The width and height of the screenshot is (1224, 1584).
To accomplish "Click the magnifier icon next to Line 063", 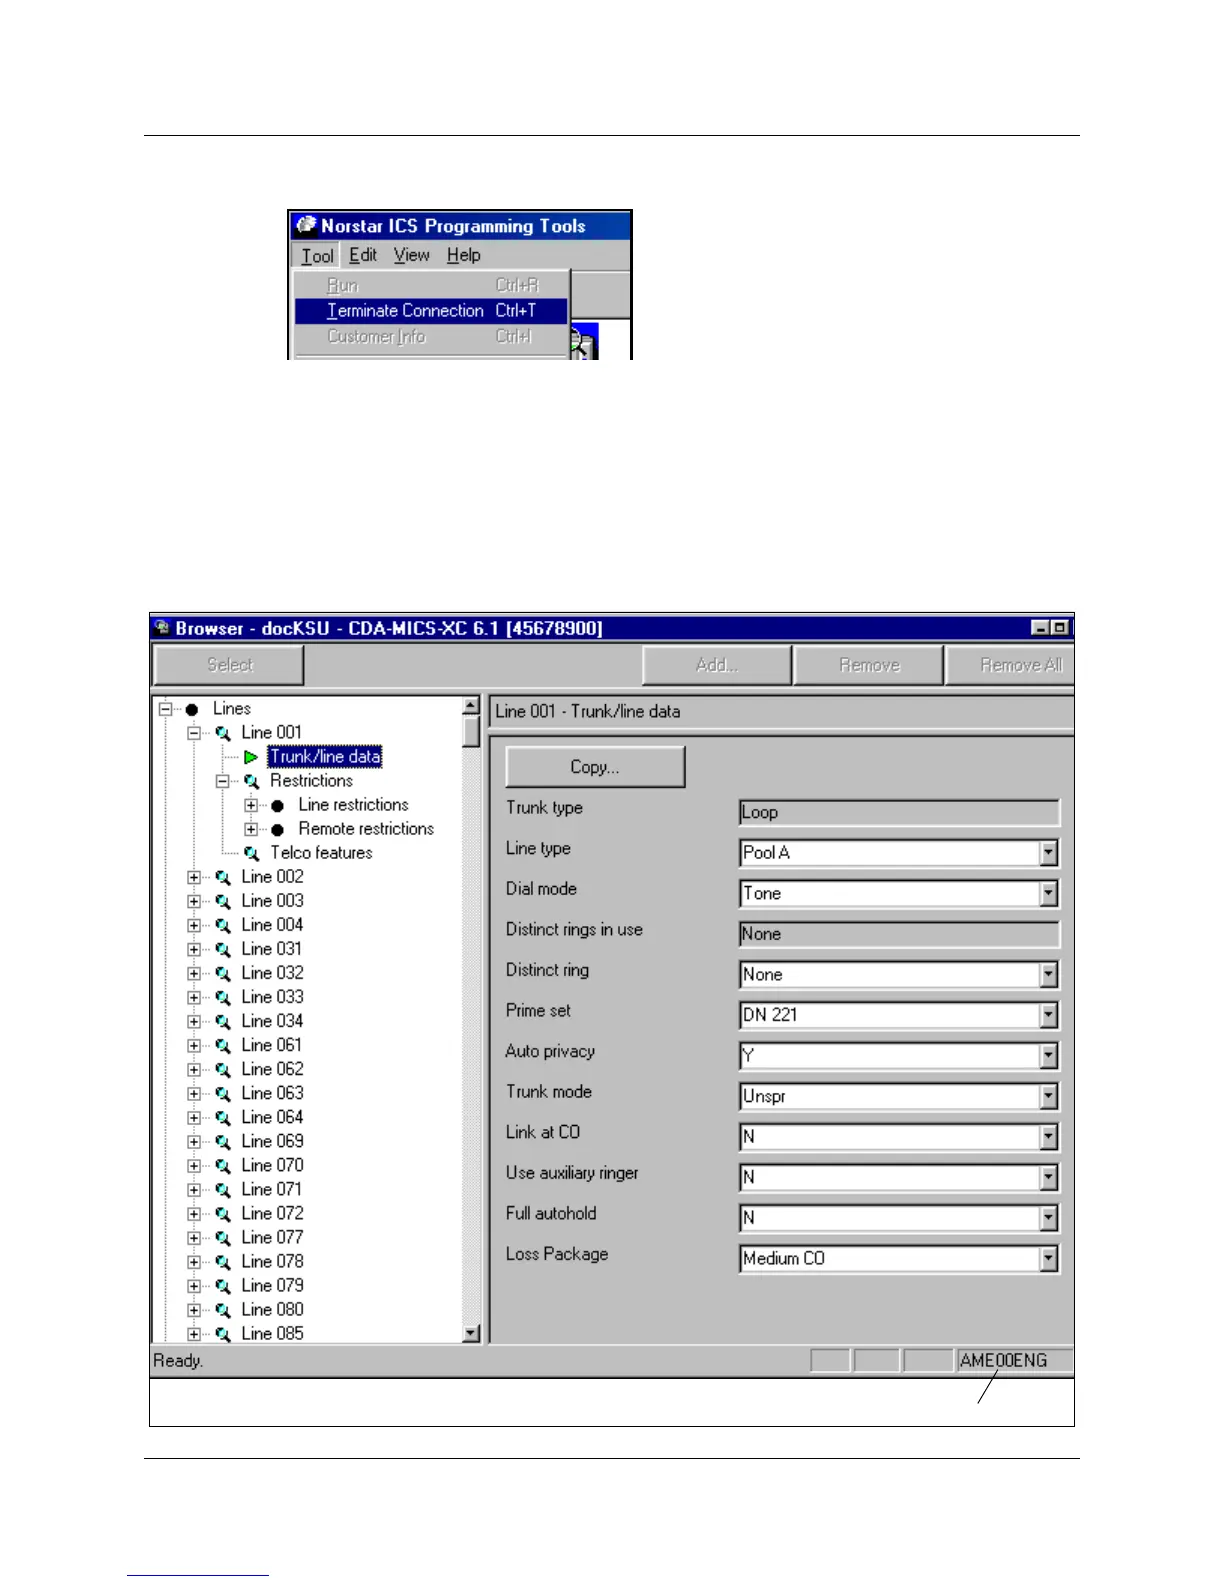I will tap(223, 1093).
